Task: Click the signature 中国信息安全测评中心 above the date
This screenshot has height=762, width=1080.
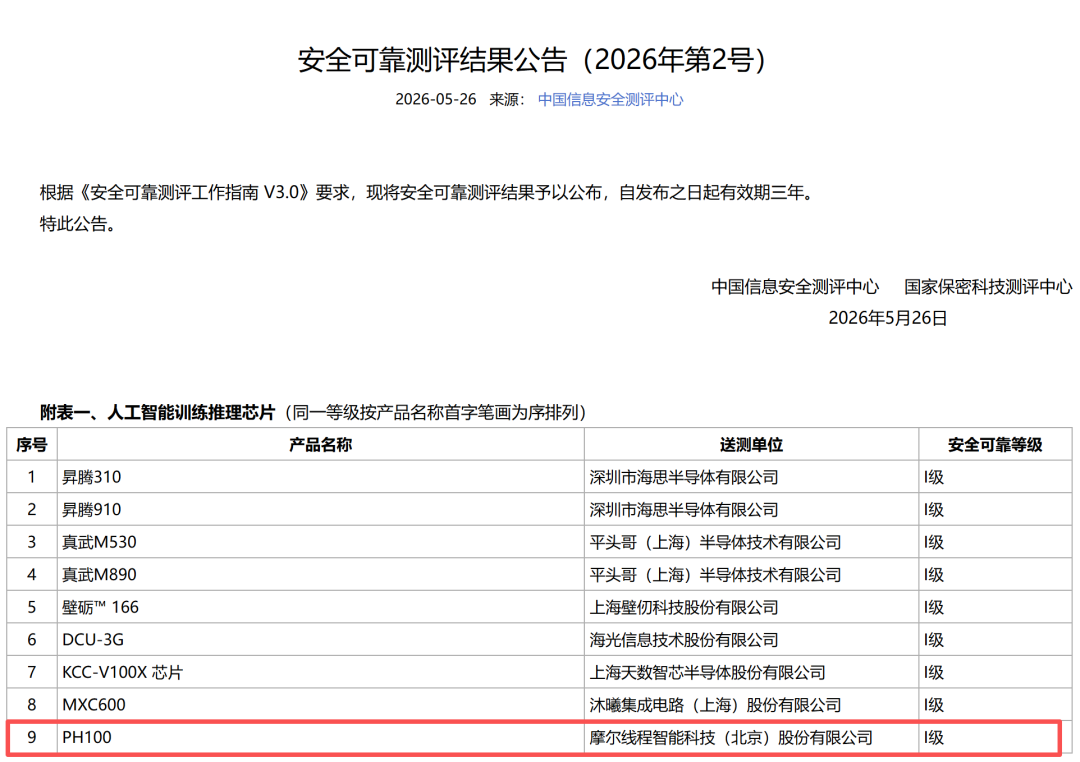Action: click(x=795, y=287)
